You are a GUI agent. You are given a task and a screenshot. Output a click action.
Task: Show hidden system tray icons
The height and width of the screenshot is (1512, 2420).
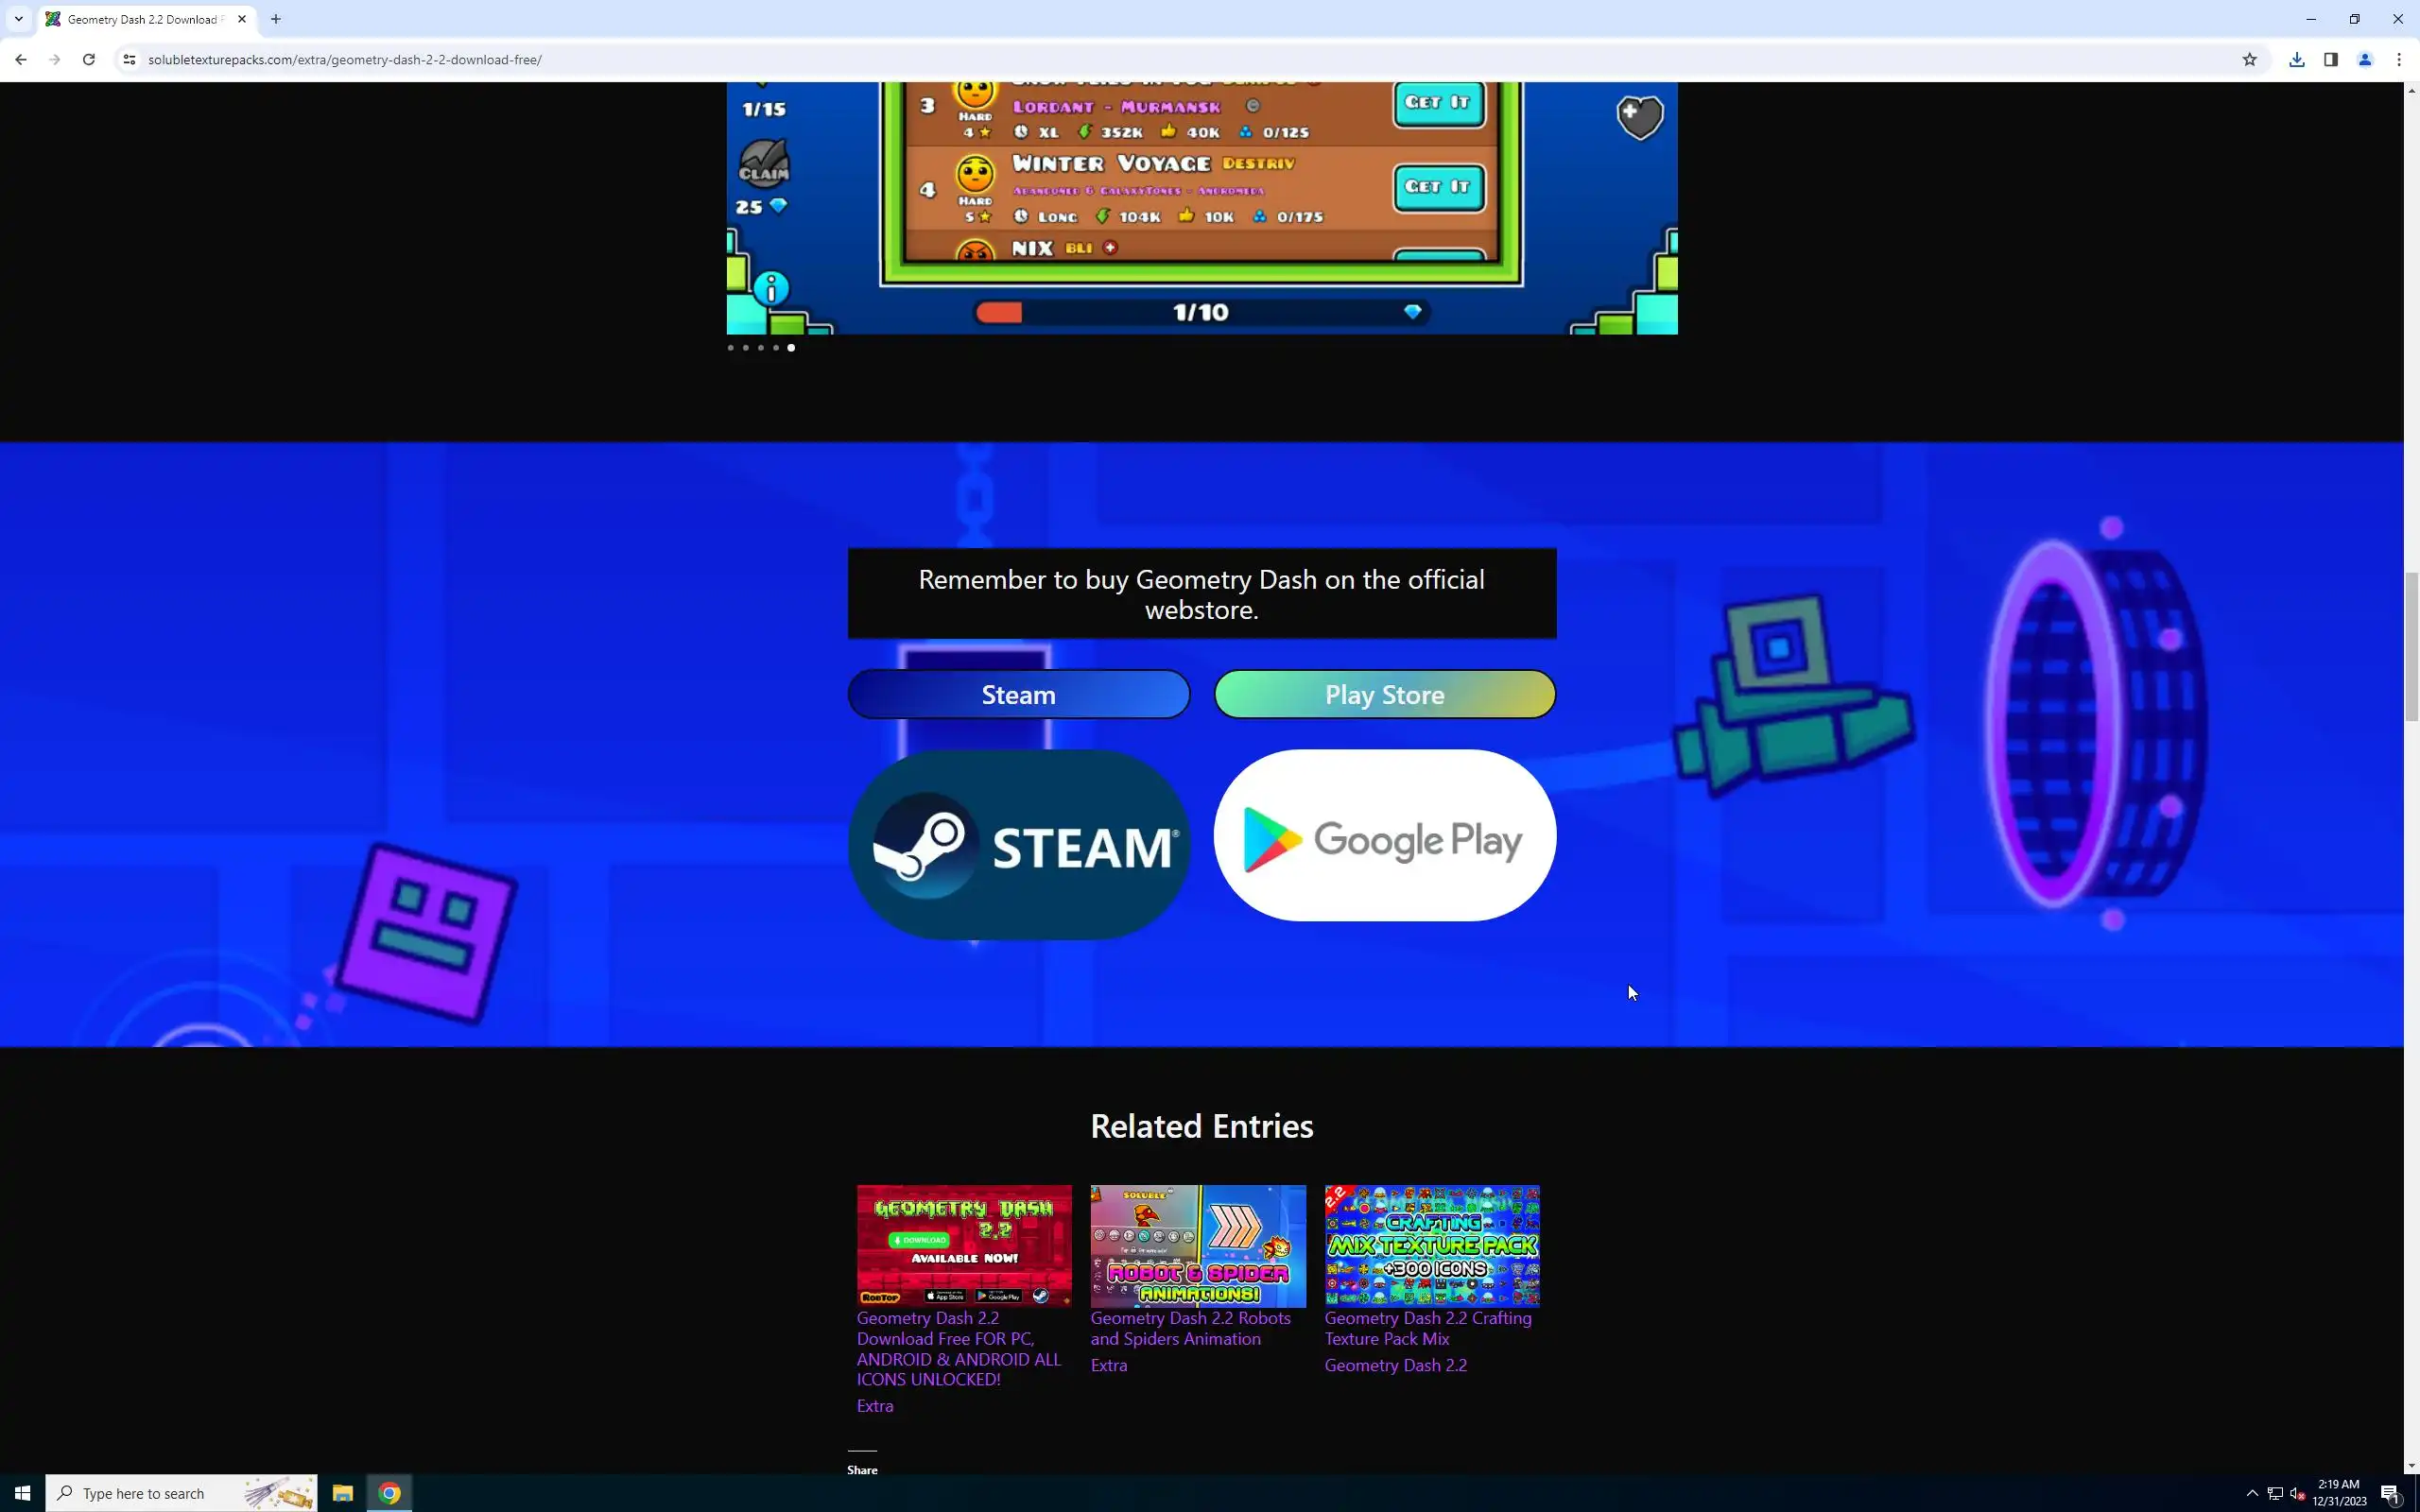(2252, 1493)
